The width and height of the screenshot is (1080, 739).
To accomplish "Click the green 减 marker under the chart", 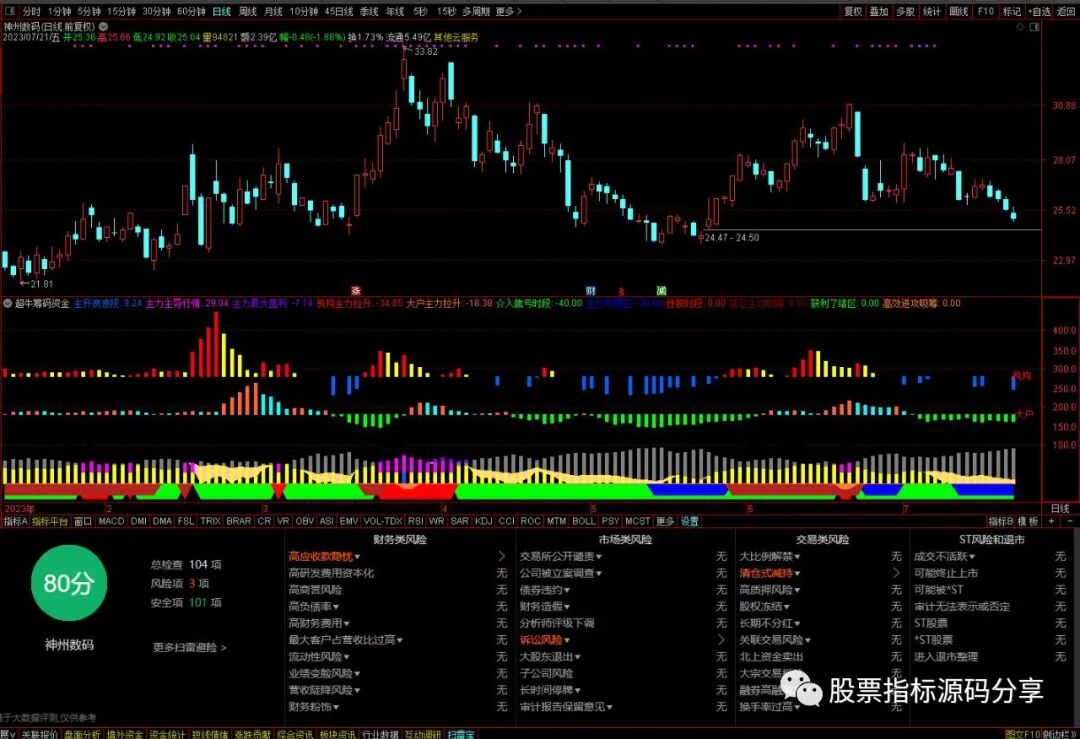I will coord(661,291).
